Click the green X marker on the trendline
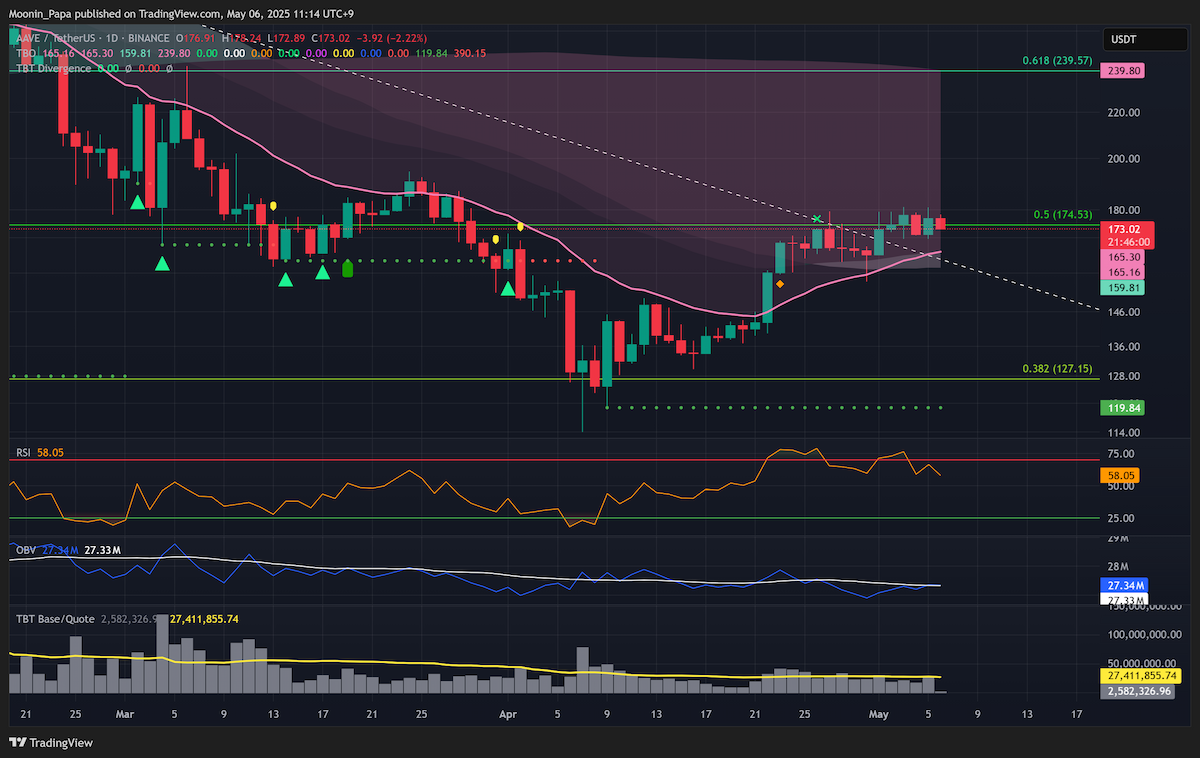This screenshot has height=758, width=1200. point(818,218)
